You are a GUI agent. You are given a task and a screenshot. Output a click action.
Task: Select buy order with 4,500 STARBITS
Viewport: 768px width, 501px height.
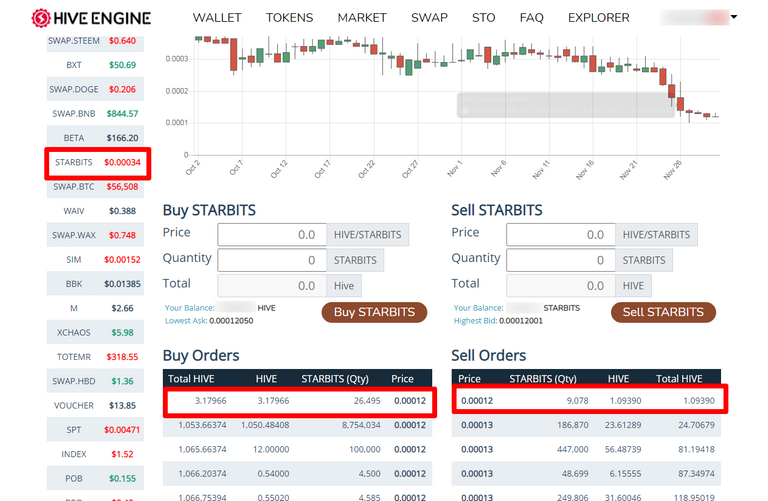297,474
